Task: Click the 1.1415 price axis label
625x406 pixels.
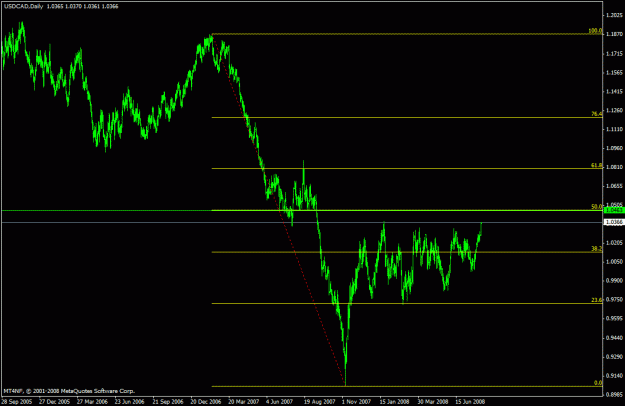Action: (x=614, y=92)
